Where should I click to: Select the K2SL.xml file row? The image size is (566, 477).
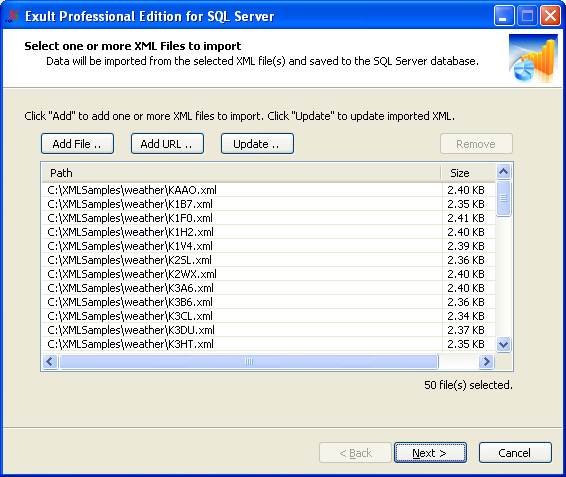(x=269, y=260)
